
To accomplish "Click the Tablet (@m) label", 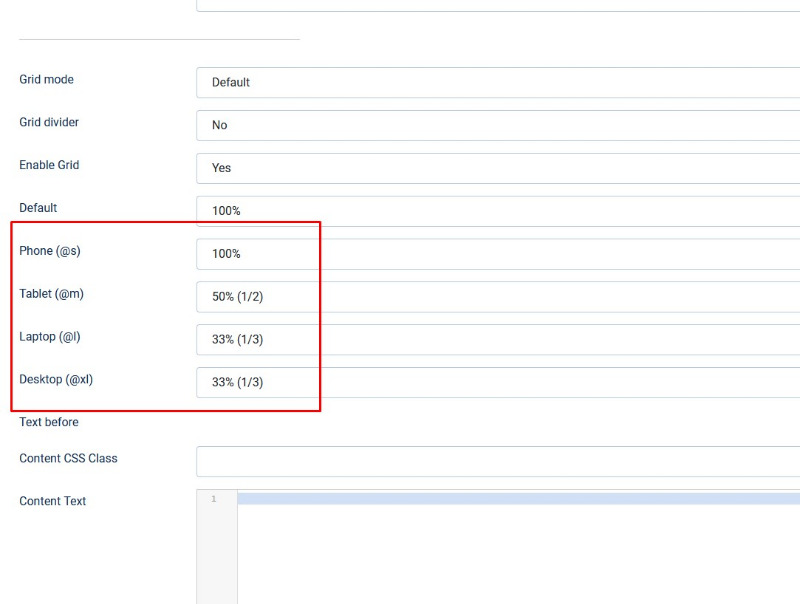I will coord(52,294).
